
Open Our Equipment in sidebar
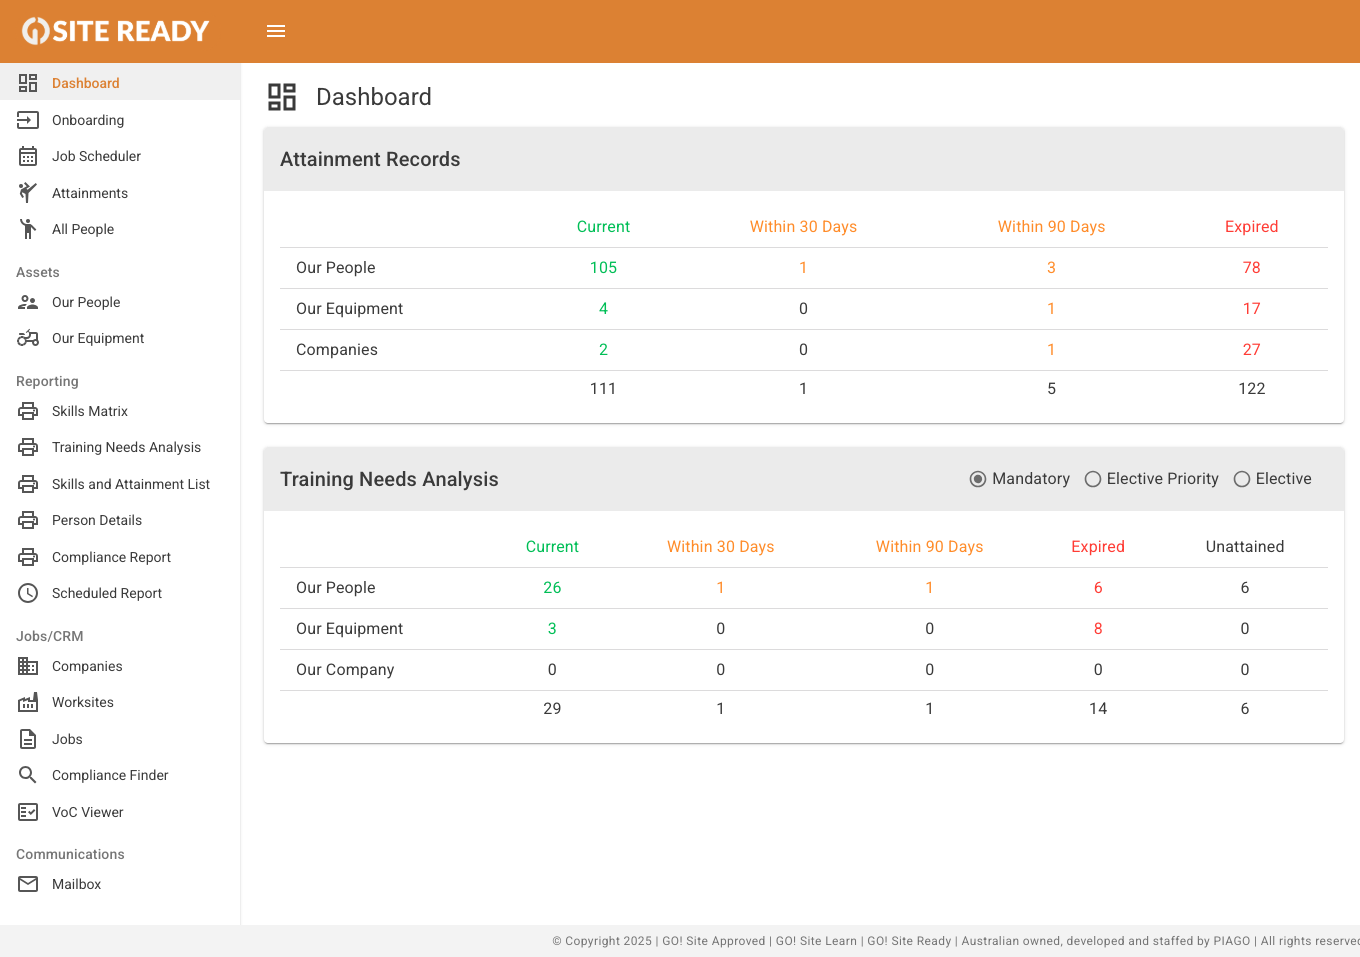pos(120,338)
